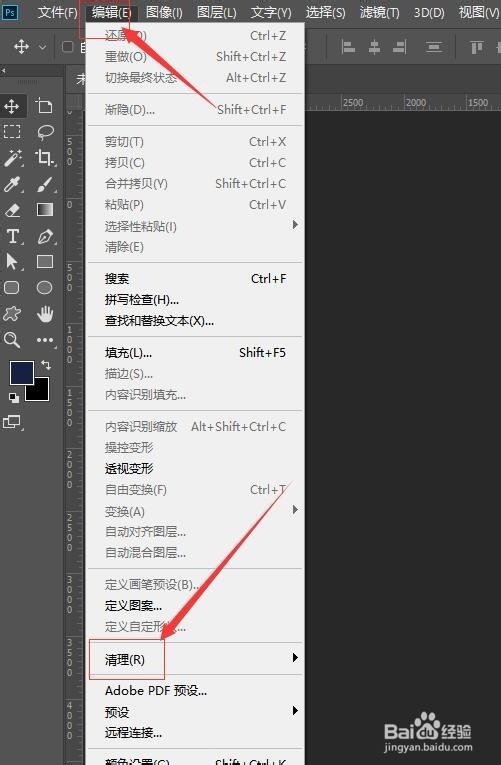
Task: Select 清理(R) in the Edit menu
Action: point(195,660)
